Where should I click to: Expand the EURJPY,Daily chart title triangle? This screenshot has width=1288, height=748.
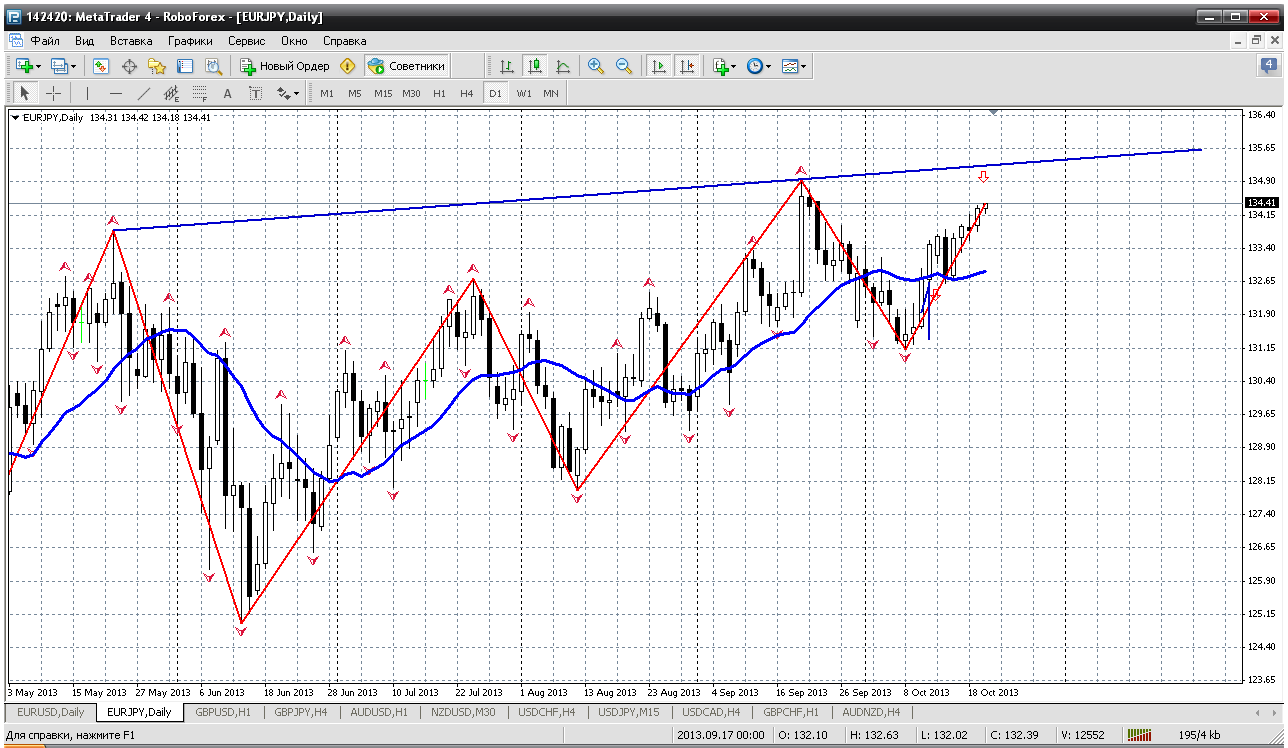15,117
